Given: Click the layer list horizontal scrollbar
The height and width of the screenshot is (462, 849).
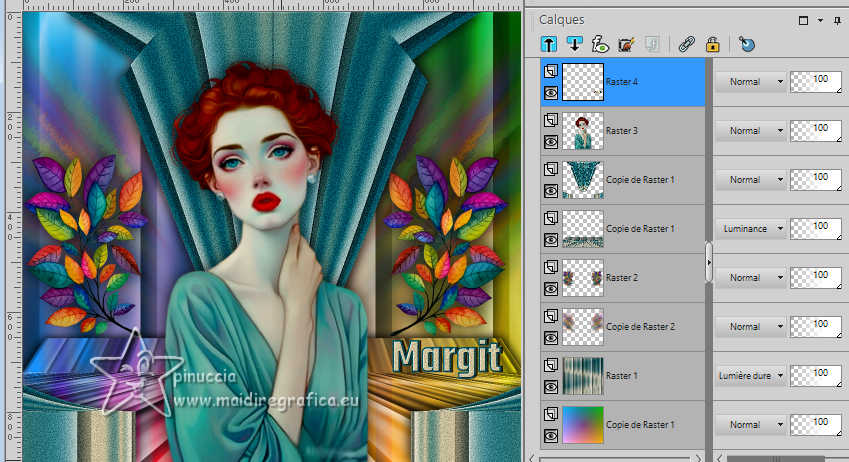Looking at the screenshot, I should coord(616,458).
